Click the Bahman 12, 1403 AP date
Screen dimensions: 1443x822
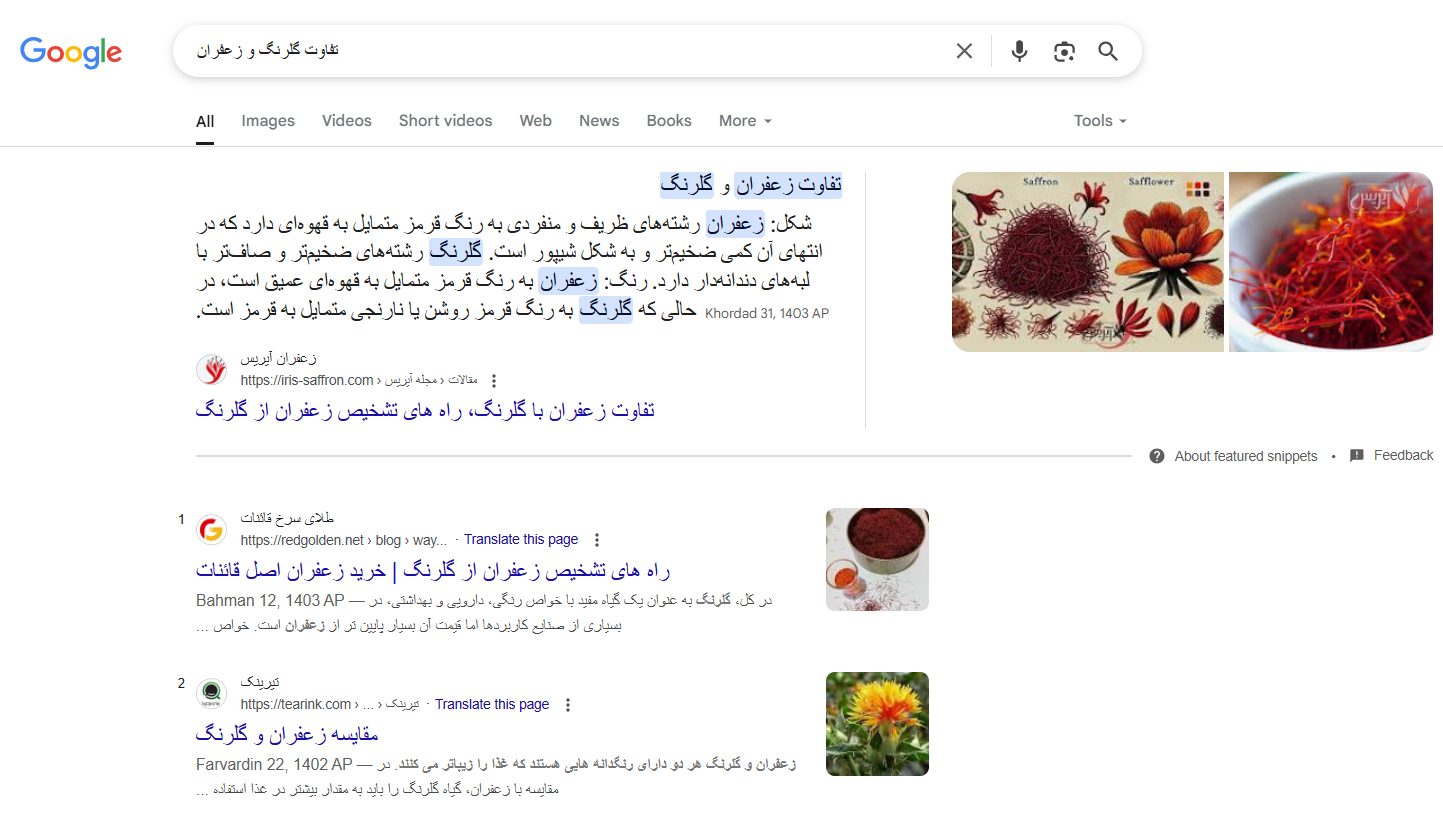point(270,600)
